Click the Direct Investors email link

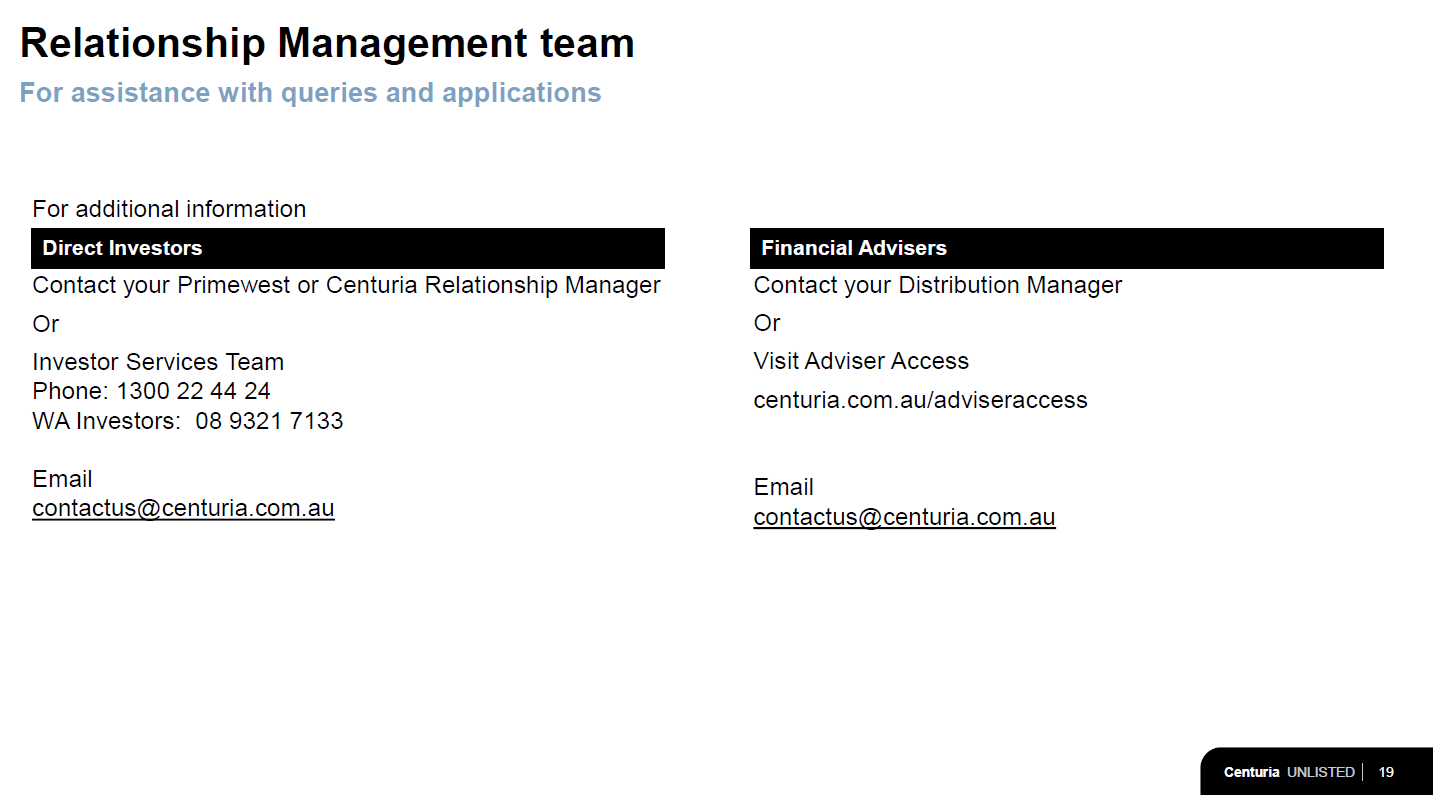click(183, 508)
